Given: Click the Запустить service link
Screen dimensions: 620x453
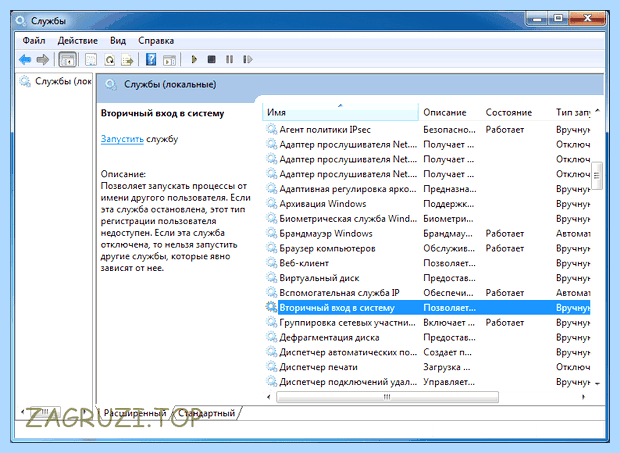Looking at the screenshot, I should (122, 139).
